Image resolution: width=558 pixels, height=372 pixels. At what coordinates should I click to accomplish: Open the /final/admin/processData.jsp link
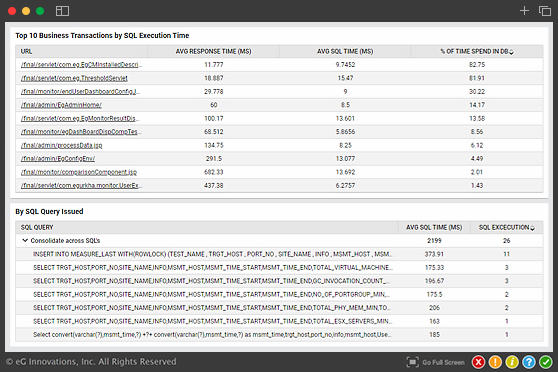point(62,145)
